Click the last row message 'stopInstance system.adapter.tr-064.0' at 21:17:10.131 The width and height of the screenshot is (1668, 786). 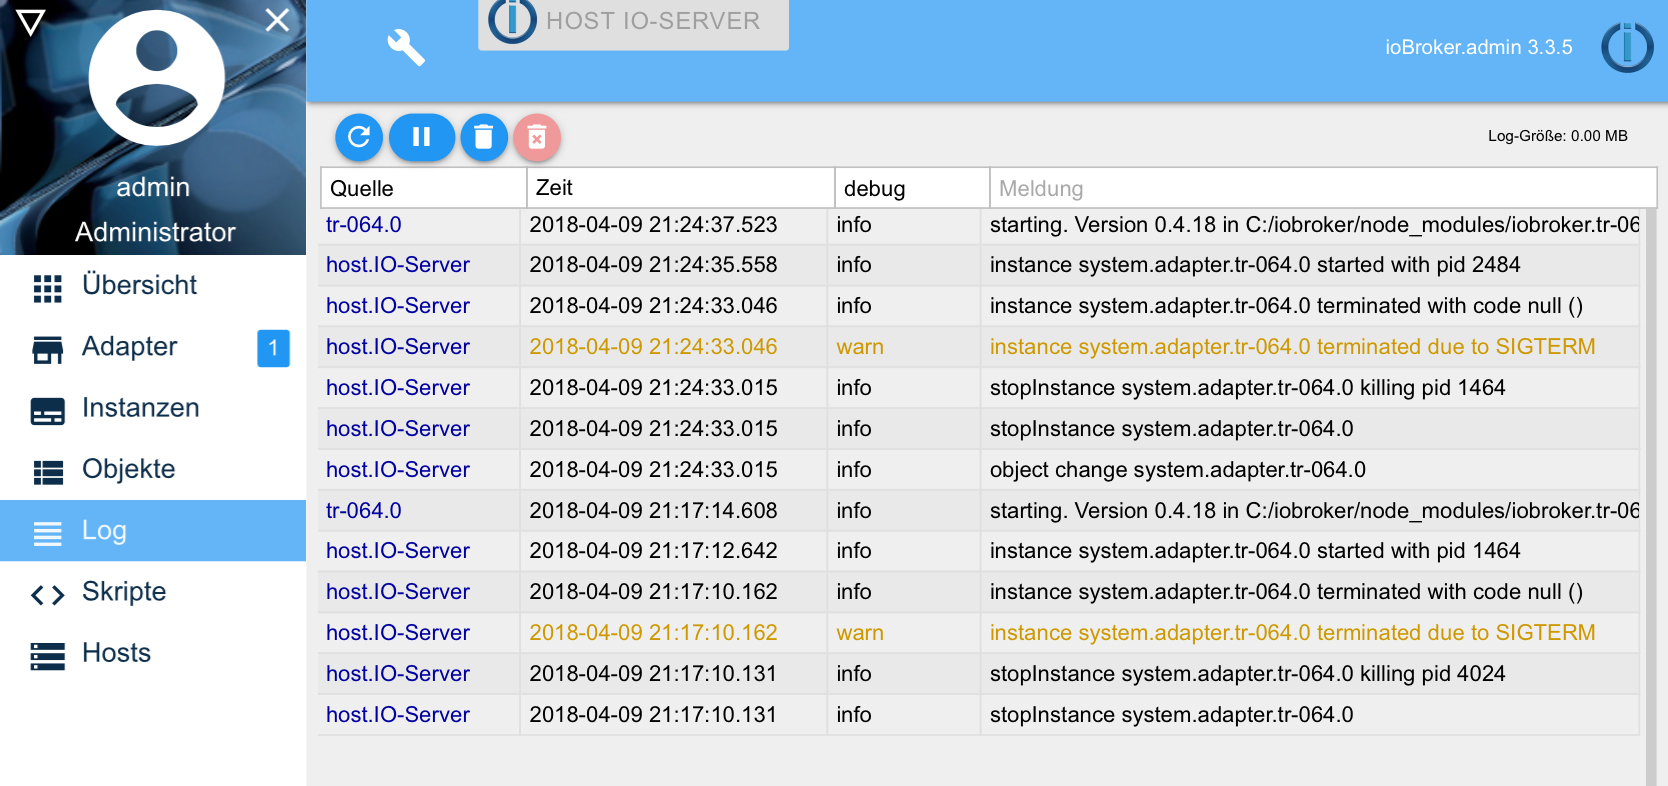click(1171, 715)
